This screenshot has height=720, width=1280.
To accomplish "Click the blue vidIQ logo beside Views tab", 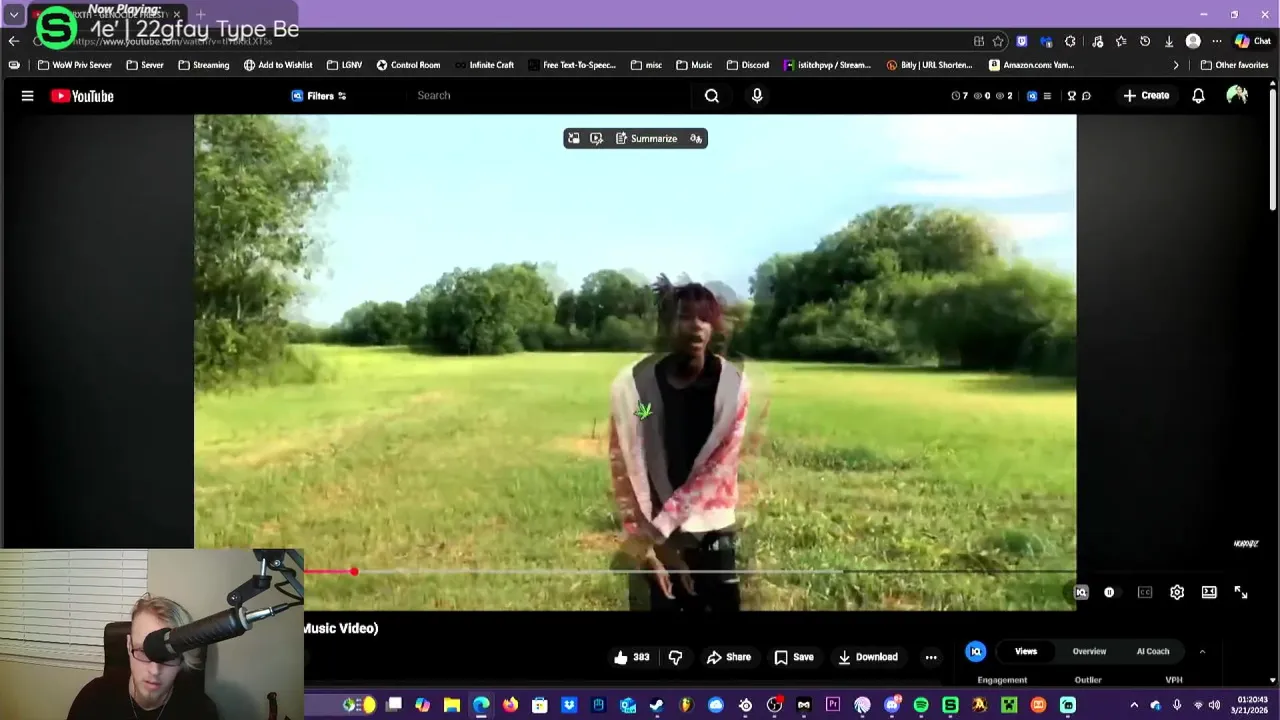I will [x=976, y=651].
